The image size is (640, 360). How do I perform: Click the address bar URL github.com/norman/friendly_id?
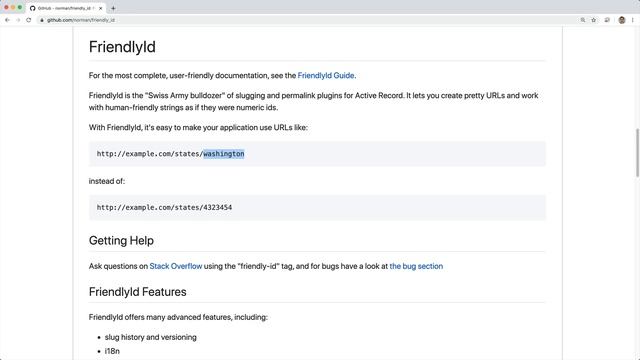point(81,20)
